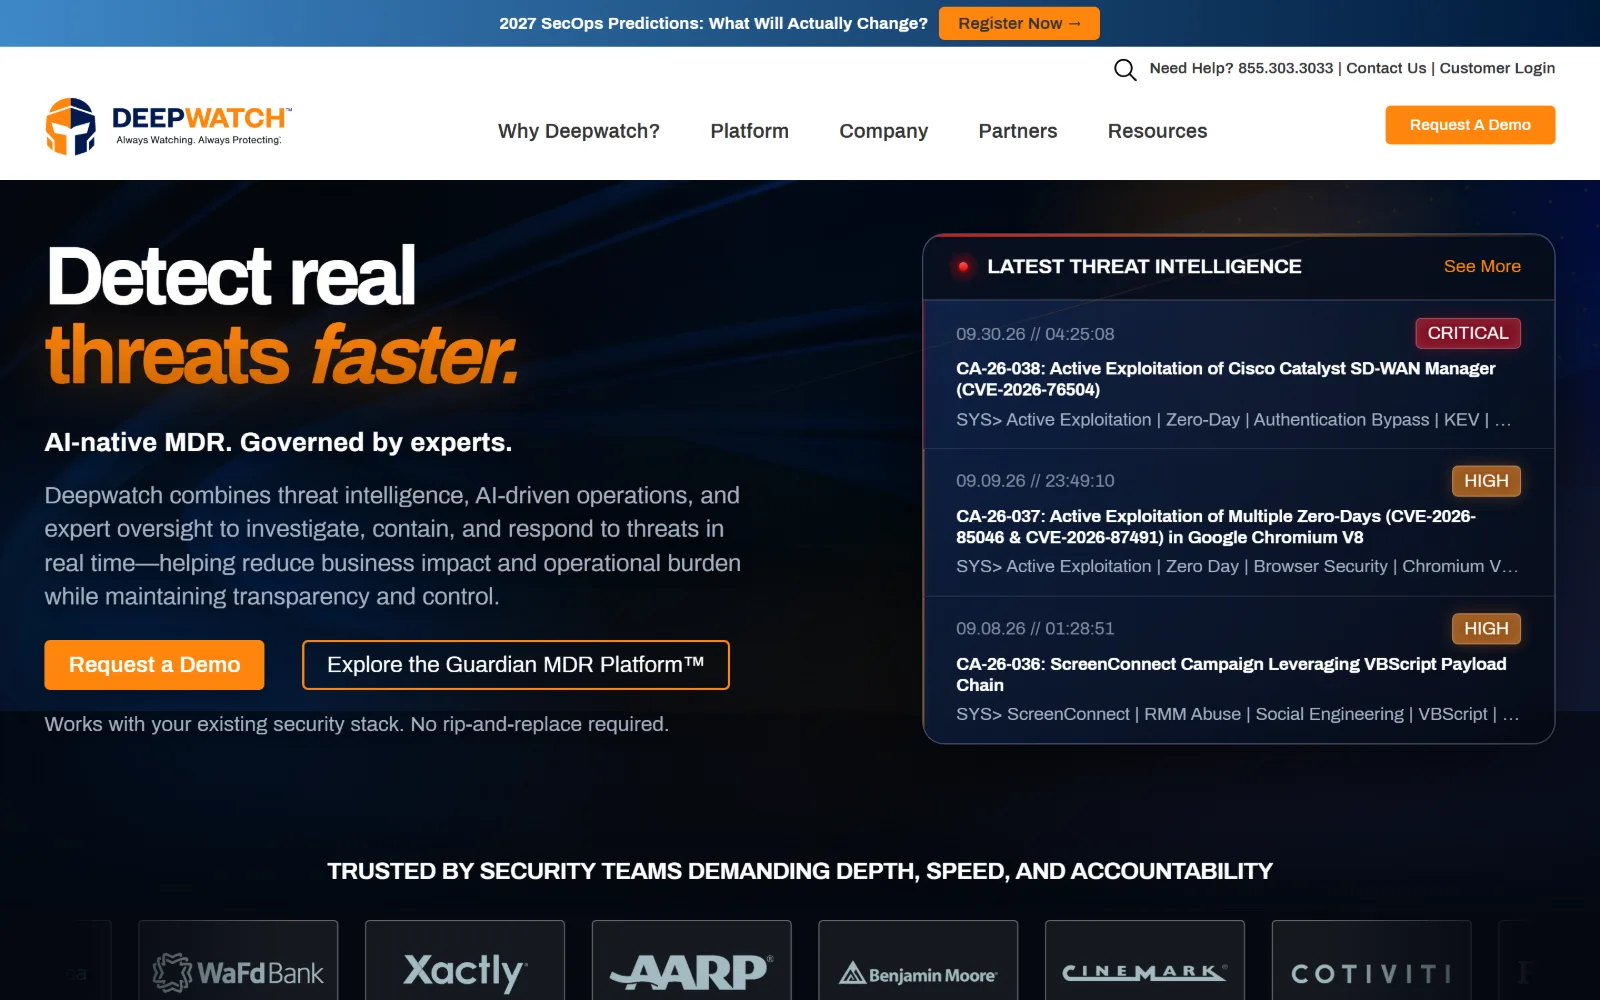
Task: Click the Cinemark logo card
Action: [x=1145, y=961]
